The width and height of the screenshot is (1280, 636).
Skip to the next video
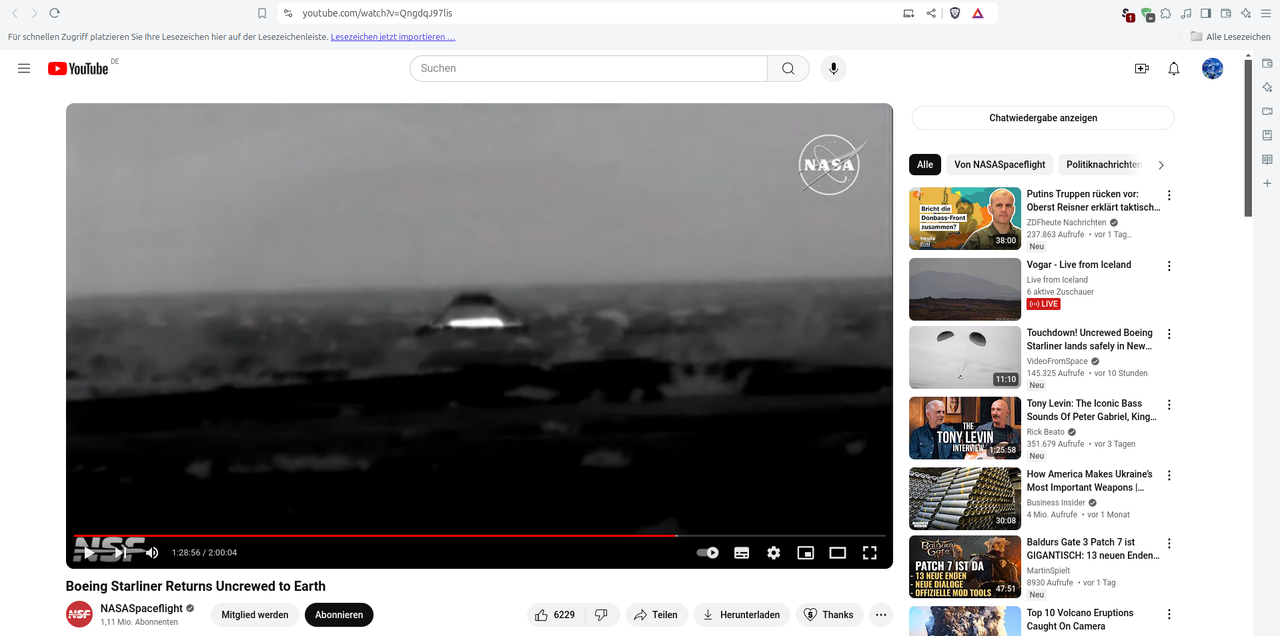121,552
